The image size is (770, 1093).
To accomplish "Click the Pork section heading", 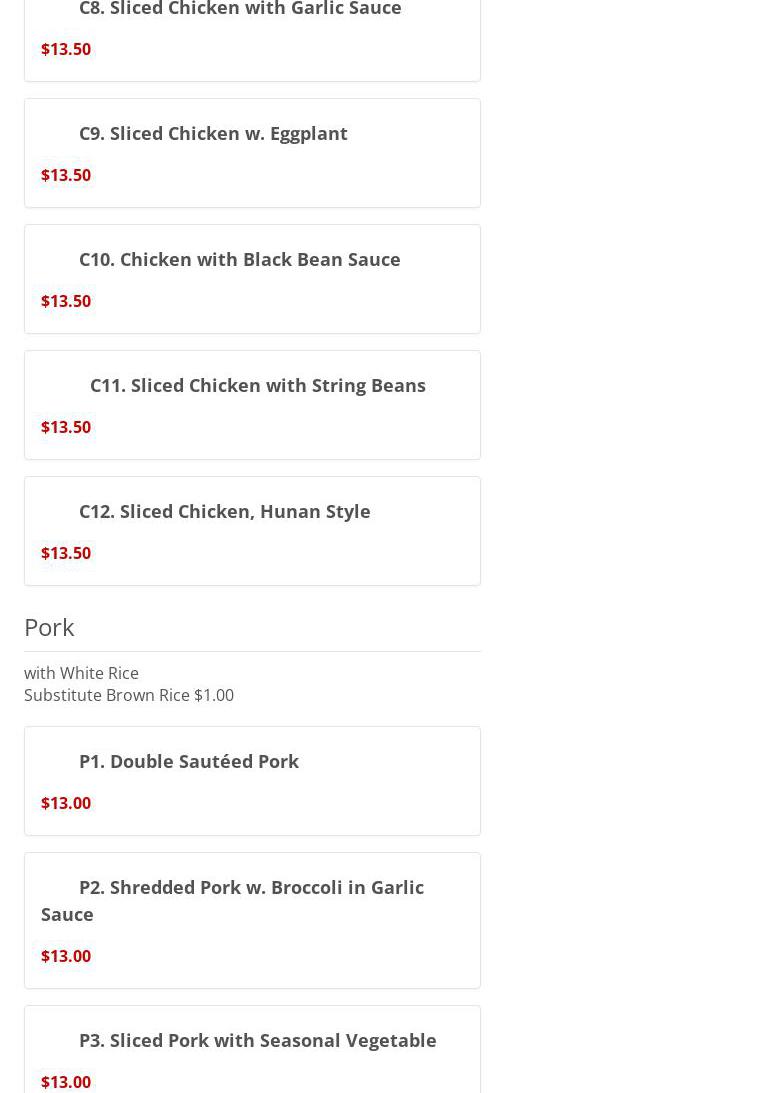I will click(49, 627).
